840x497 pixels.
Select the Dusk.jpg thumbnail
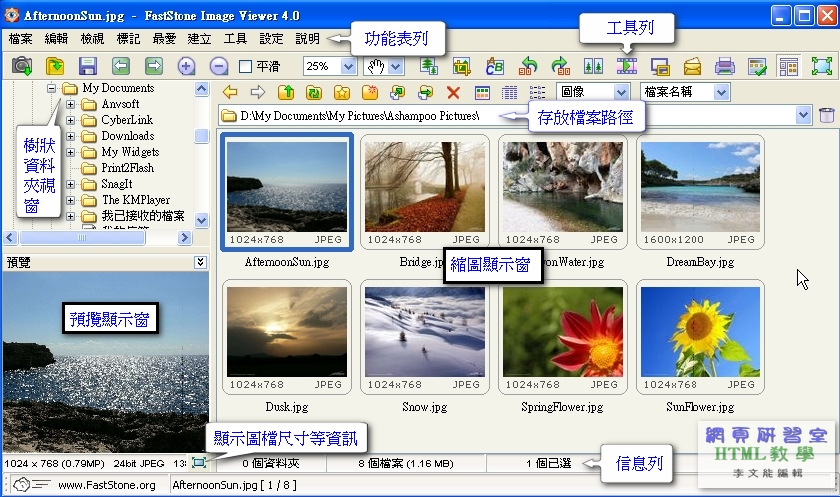(x=287, y=337)
